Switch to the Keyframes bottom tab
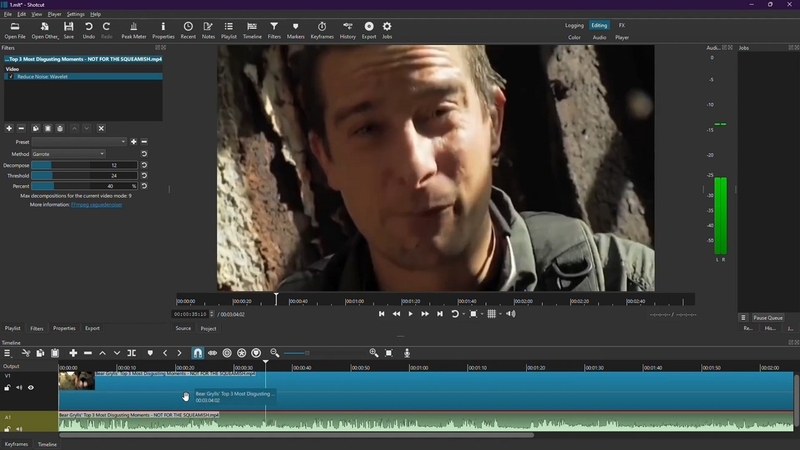This screenshot has width=800, height=450. point(16,444)
